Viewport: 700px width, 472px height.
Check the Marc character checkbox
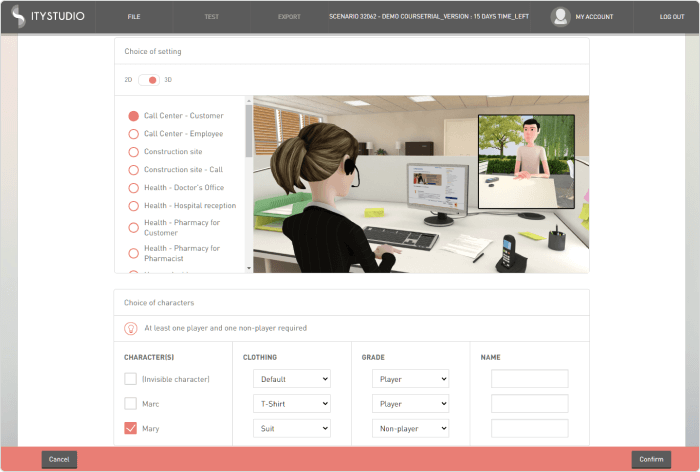click(x=130, y=404)
